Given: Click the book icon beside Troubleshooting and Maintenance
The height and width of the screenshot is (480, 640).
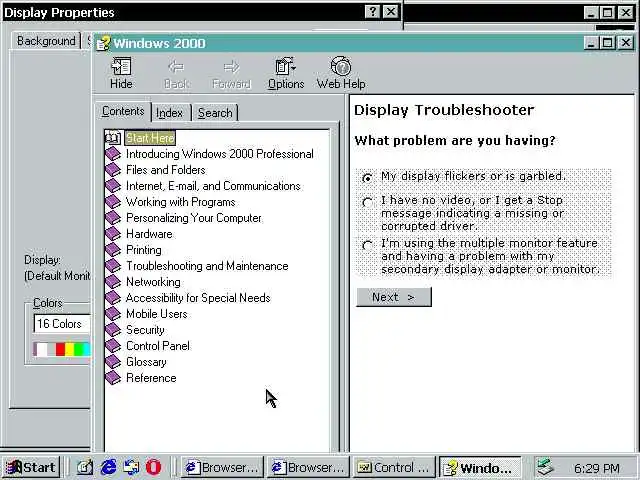Looking at the screenshot, I should pyautogui.click(x=113, y=266).
